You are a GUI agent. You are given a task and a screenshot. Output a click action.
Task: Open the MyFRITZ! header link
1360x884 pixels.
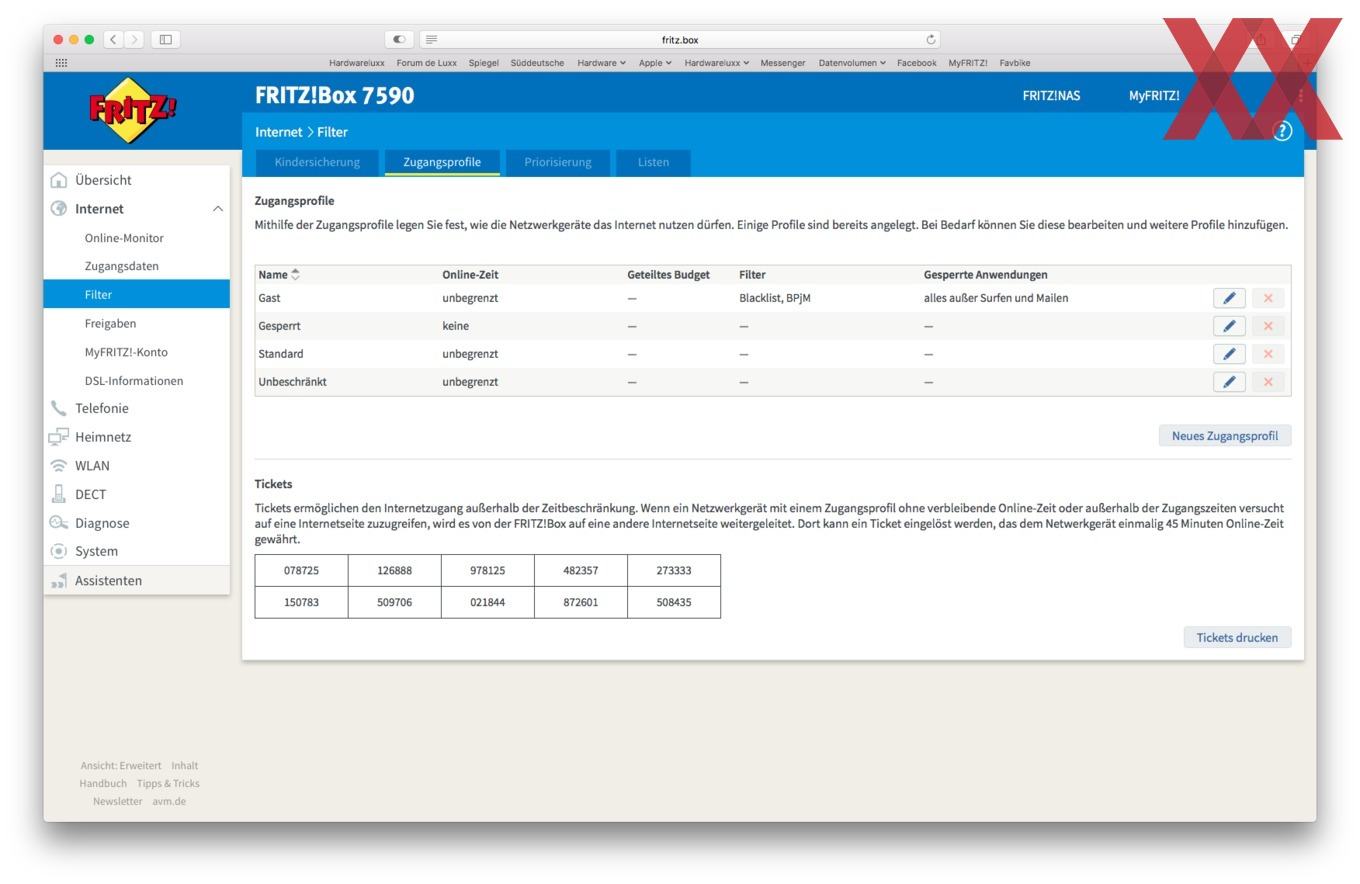coord(1154,96)
